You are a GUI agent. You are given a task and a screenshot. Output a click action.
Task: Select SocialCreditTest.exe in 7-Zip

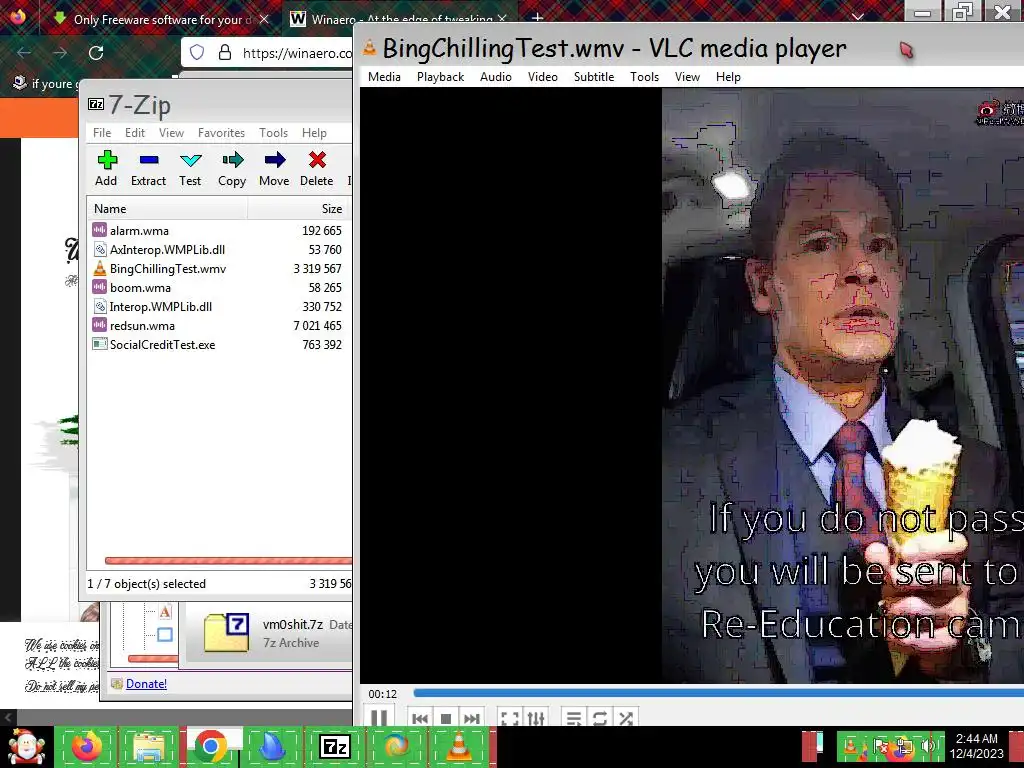tap(218, 344)
